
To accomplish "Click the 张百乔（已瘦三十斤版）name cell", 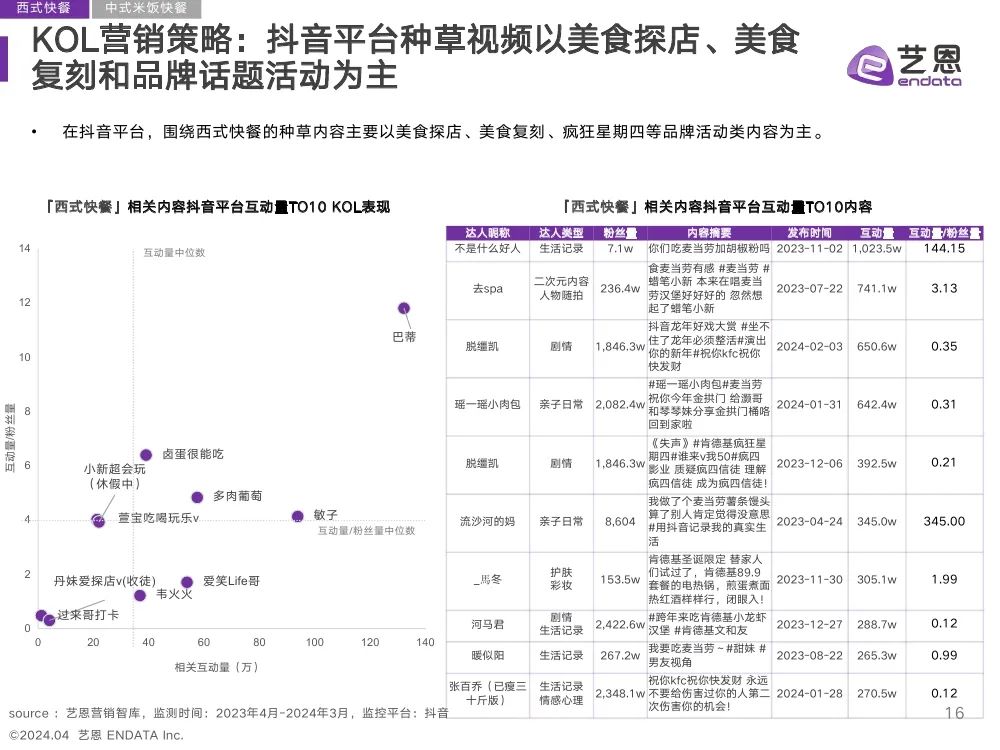I will [x=488, y=693].
